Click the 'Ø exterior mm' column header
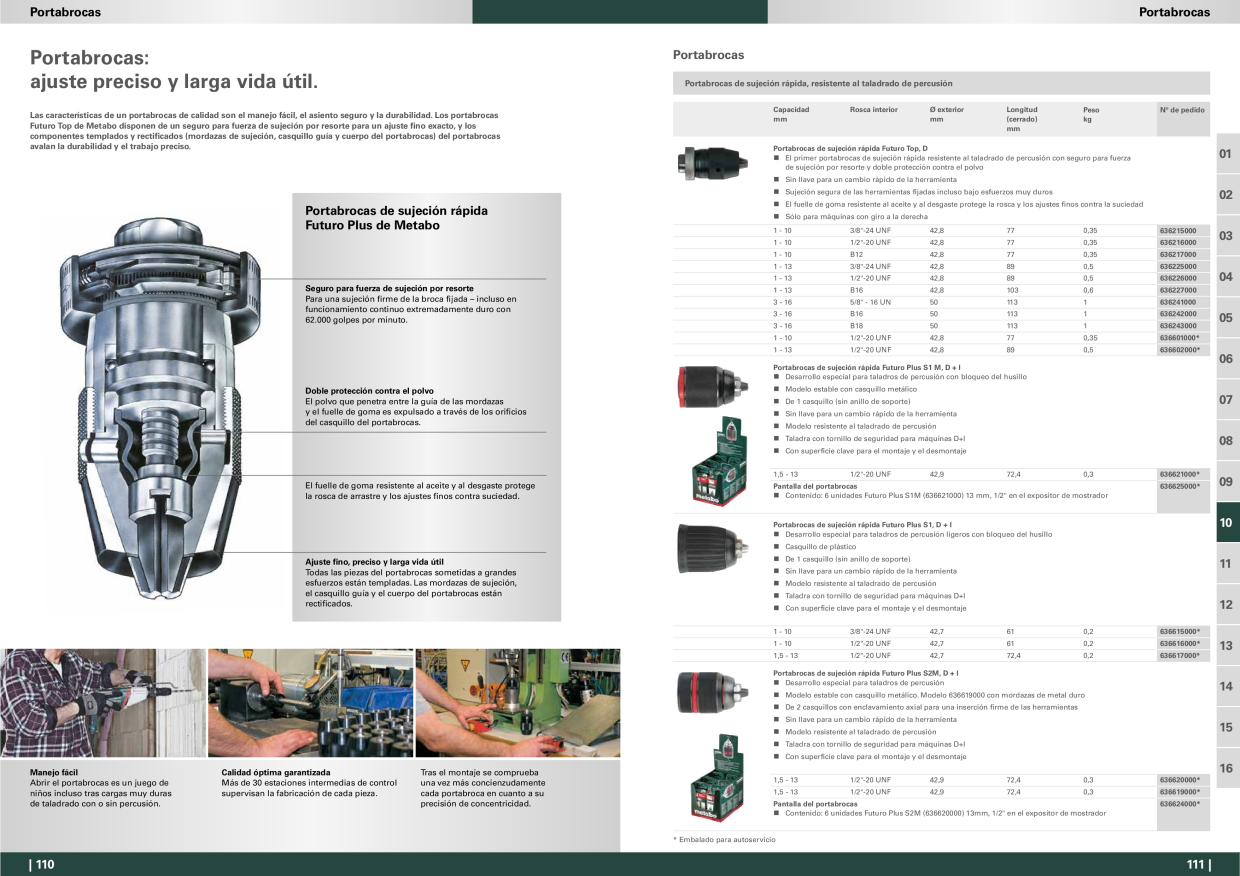Viewport: 1240px width, 876px height. pos(946,114)
